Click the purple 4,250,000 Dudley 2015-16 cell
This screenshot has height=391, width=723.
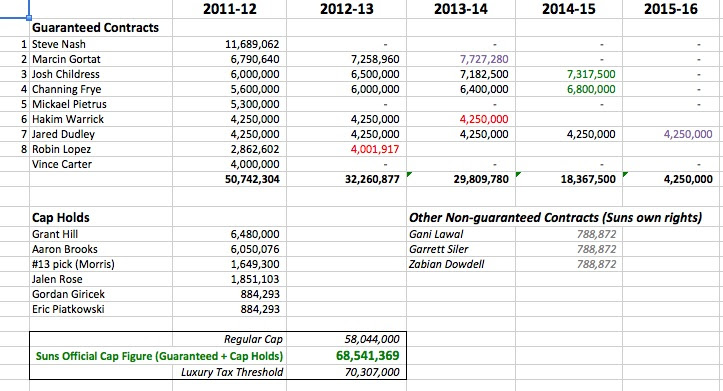click(671, 134)
